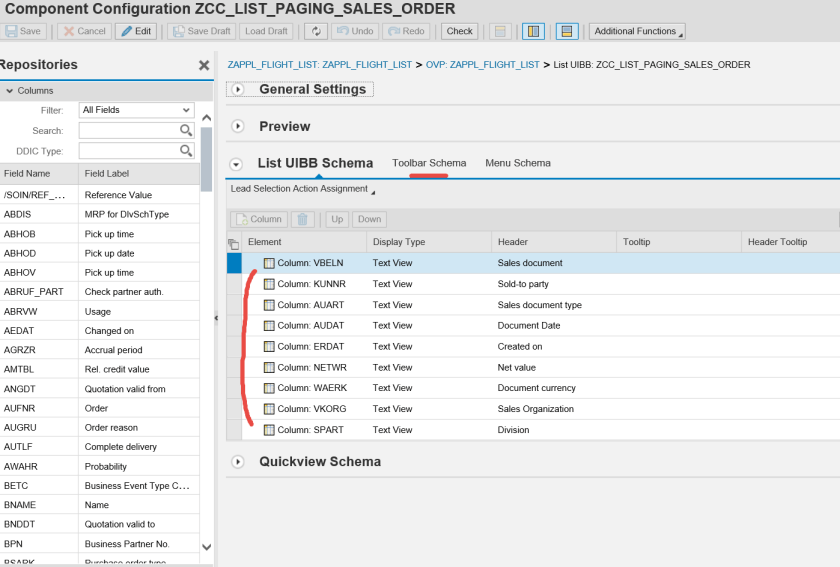Image resolution: width=840 pixels, height=567 pixels.
Task: Click the magnifier icon beside DDIC Type field
Action: pyautogui.click(x=186, y=151)
